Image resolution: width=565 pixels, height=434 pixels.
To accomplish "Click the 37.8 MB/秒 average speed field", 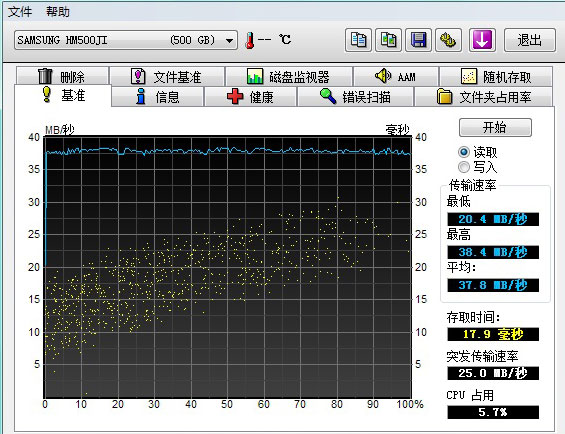I will click(493, 285).
